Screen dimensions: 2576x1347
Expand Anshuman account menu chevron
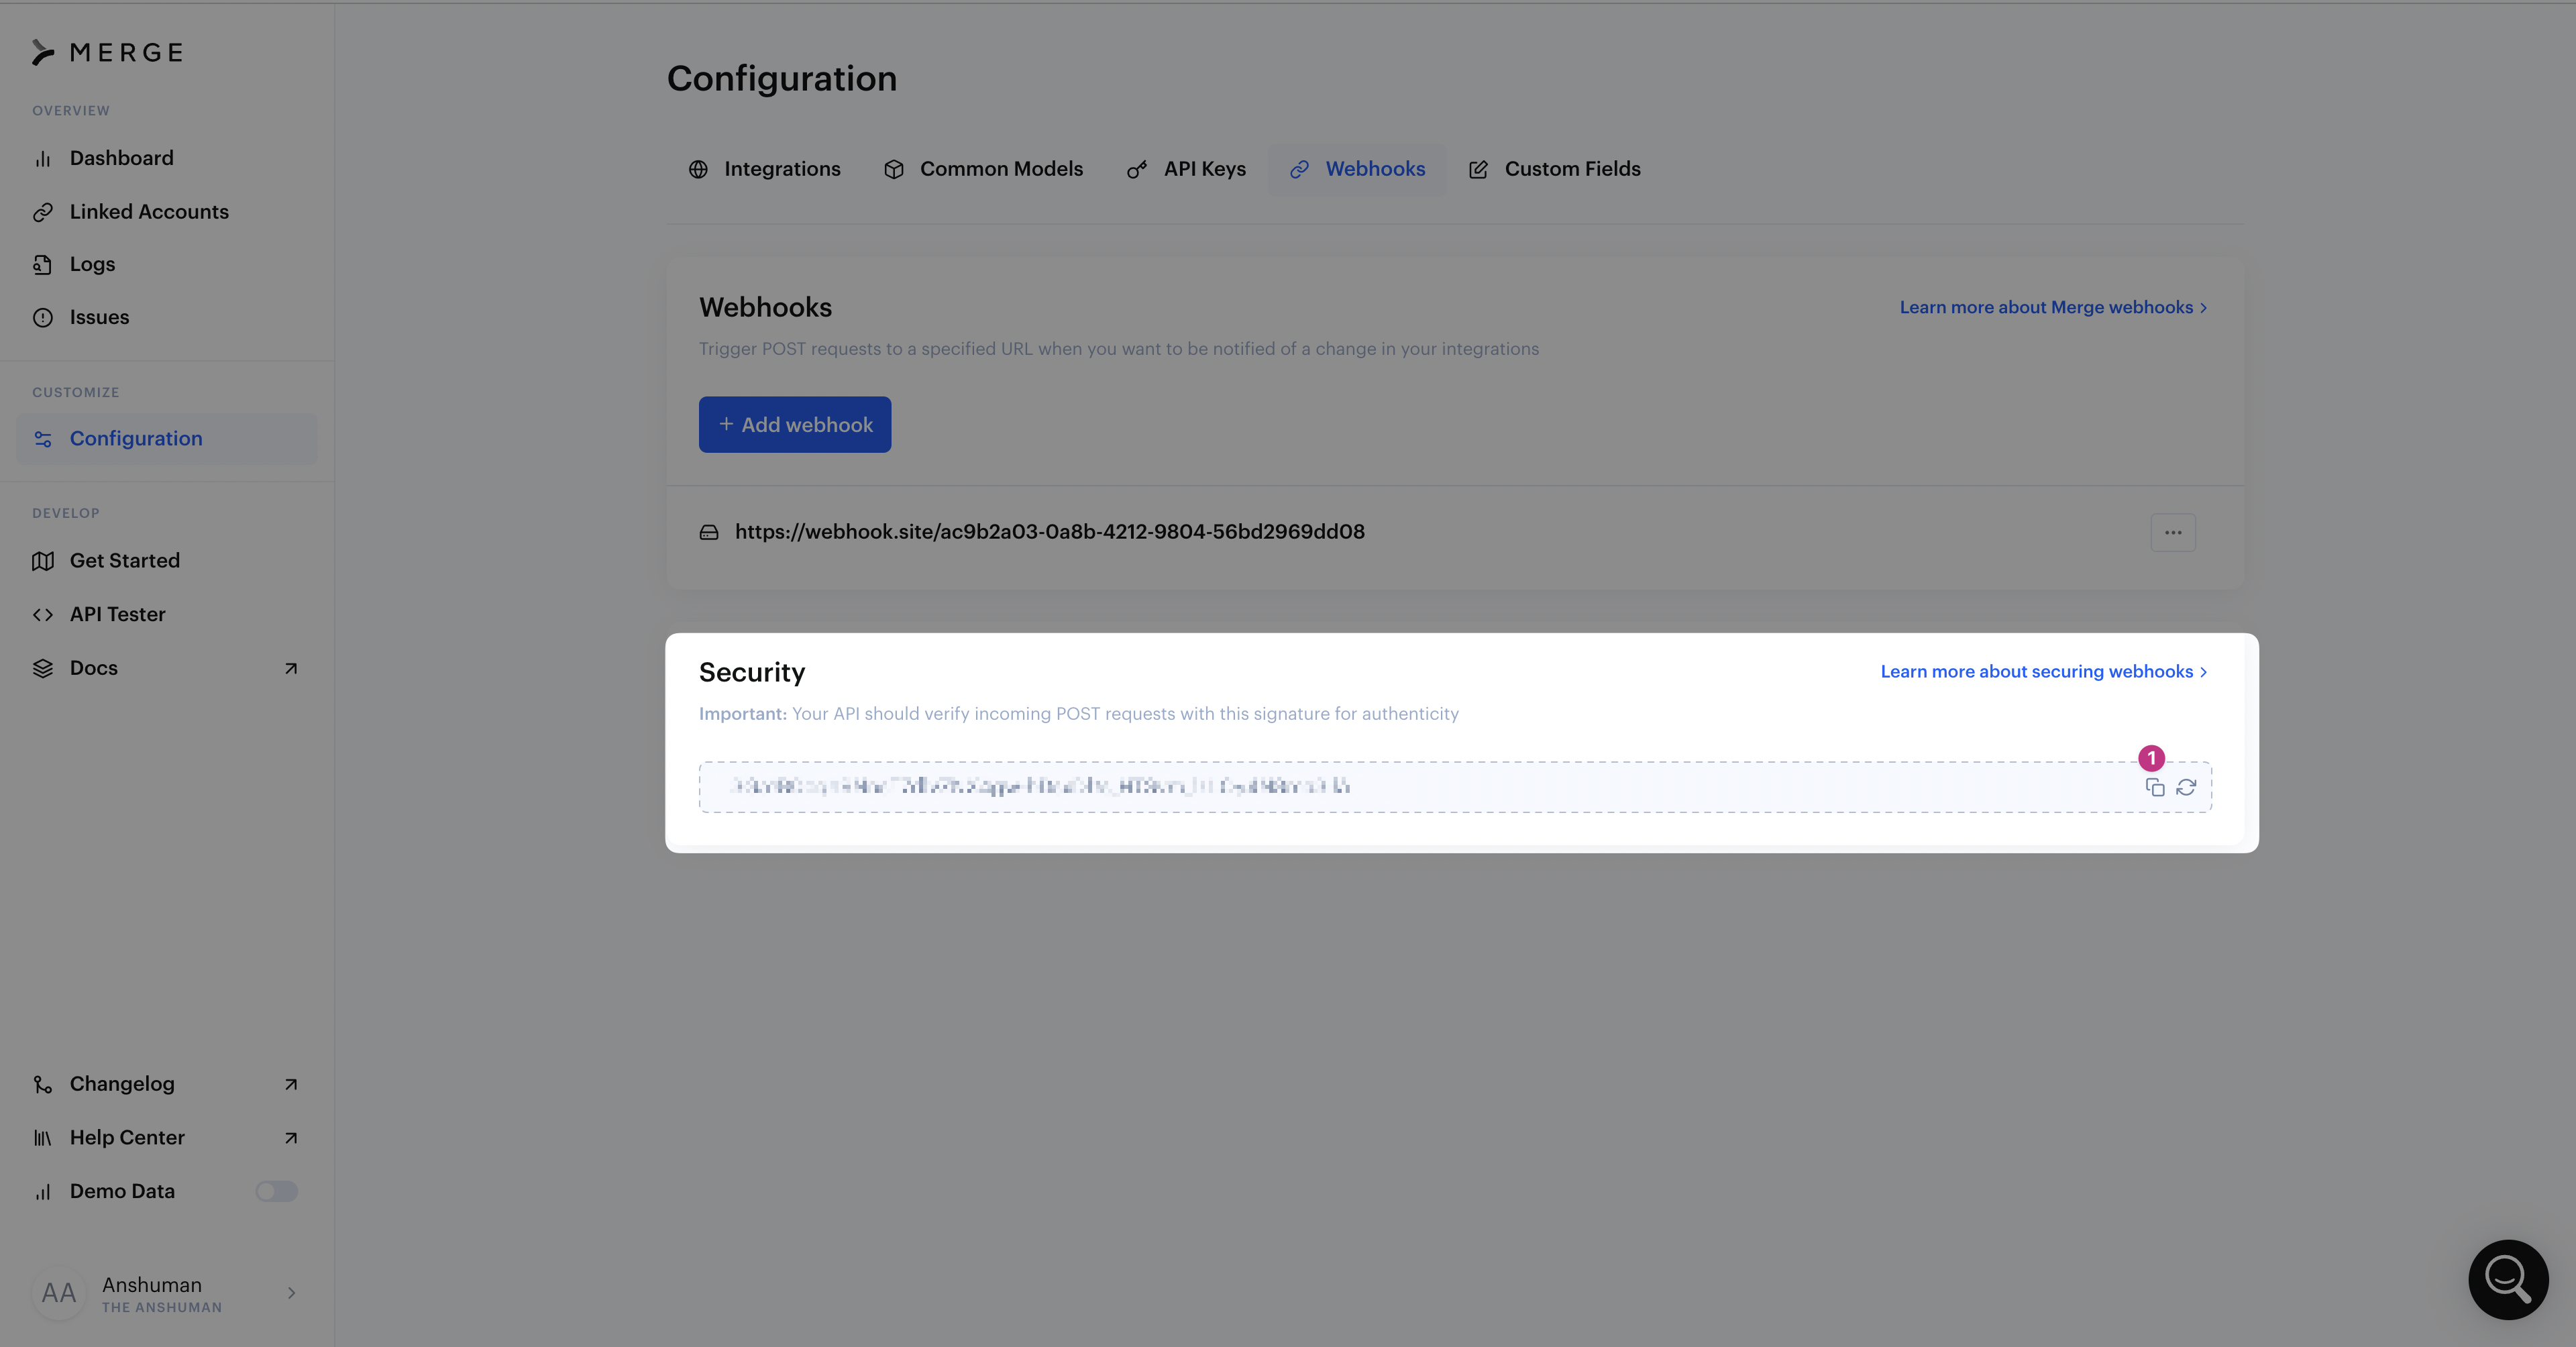pyautogui.click(x=291, y=1293)
